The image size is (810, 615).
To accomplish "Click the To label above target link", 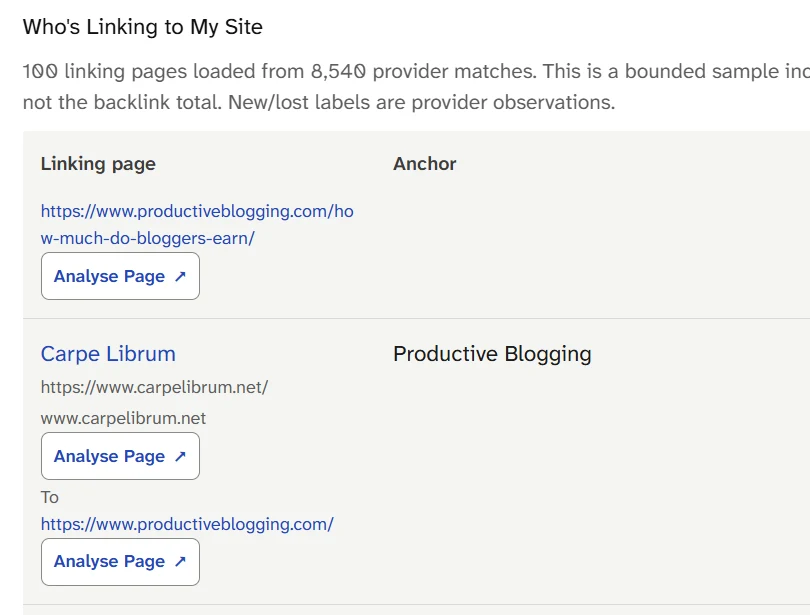I will coord(50,497).
